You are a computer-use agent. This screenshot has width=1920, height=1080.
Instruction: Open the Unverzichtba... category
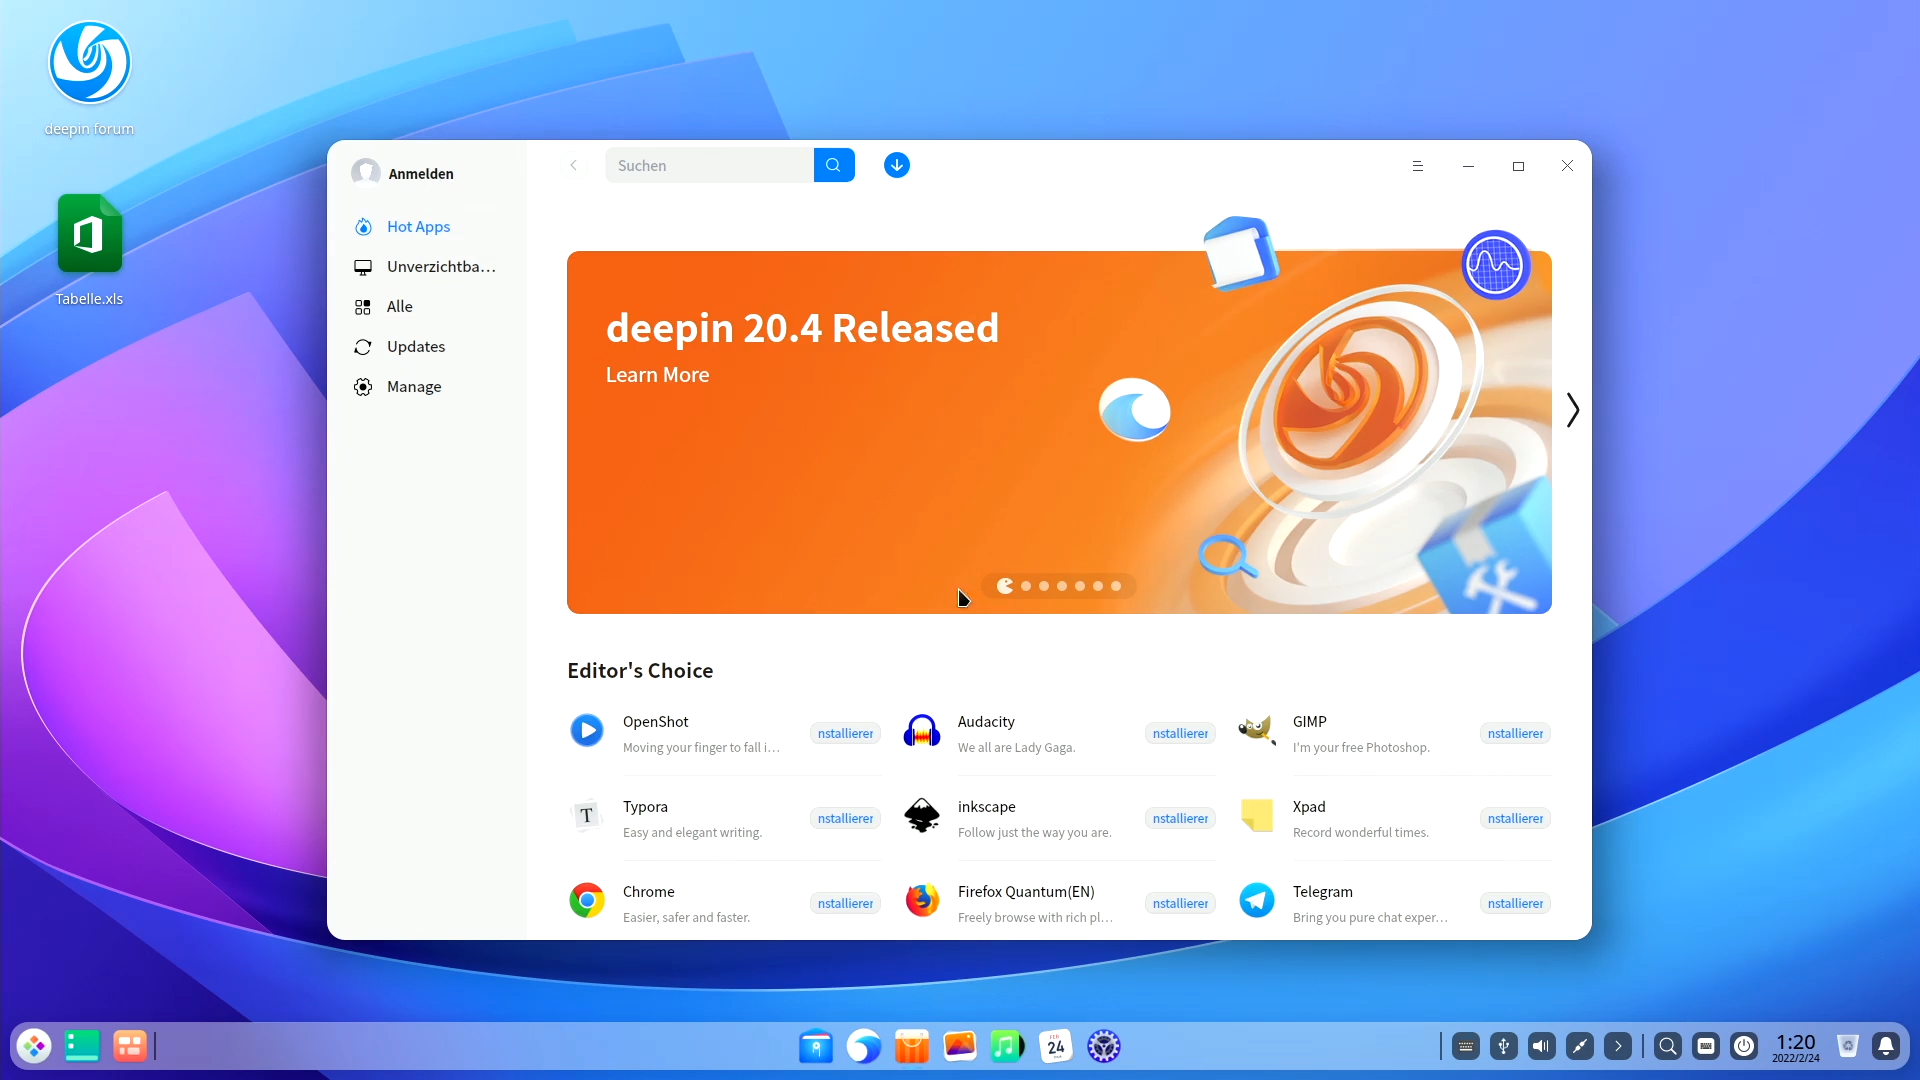click(428, 266)
